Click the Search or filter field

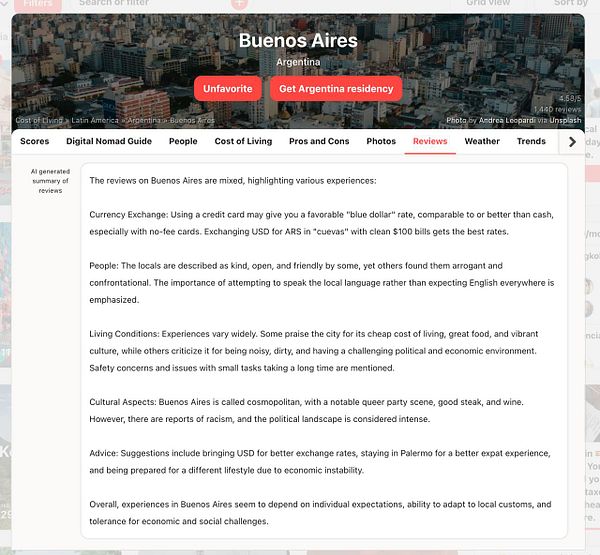(114, 3)
